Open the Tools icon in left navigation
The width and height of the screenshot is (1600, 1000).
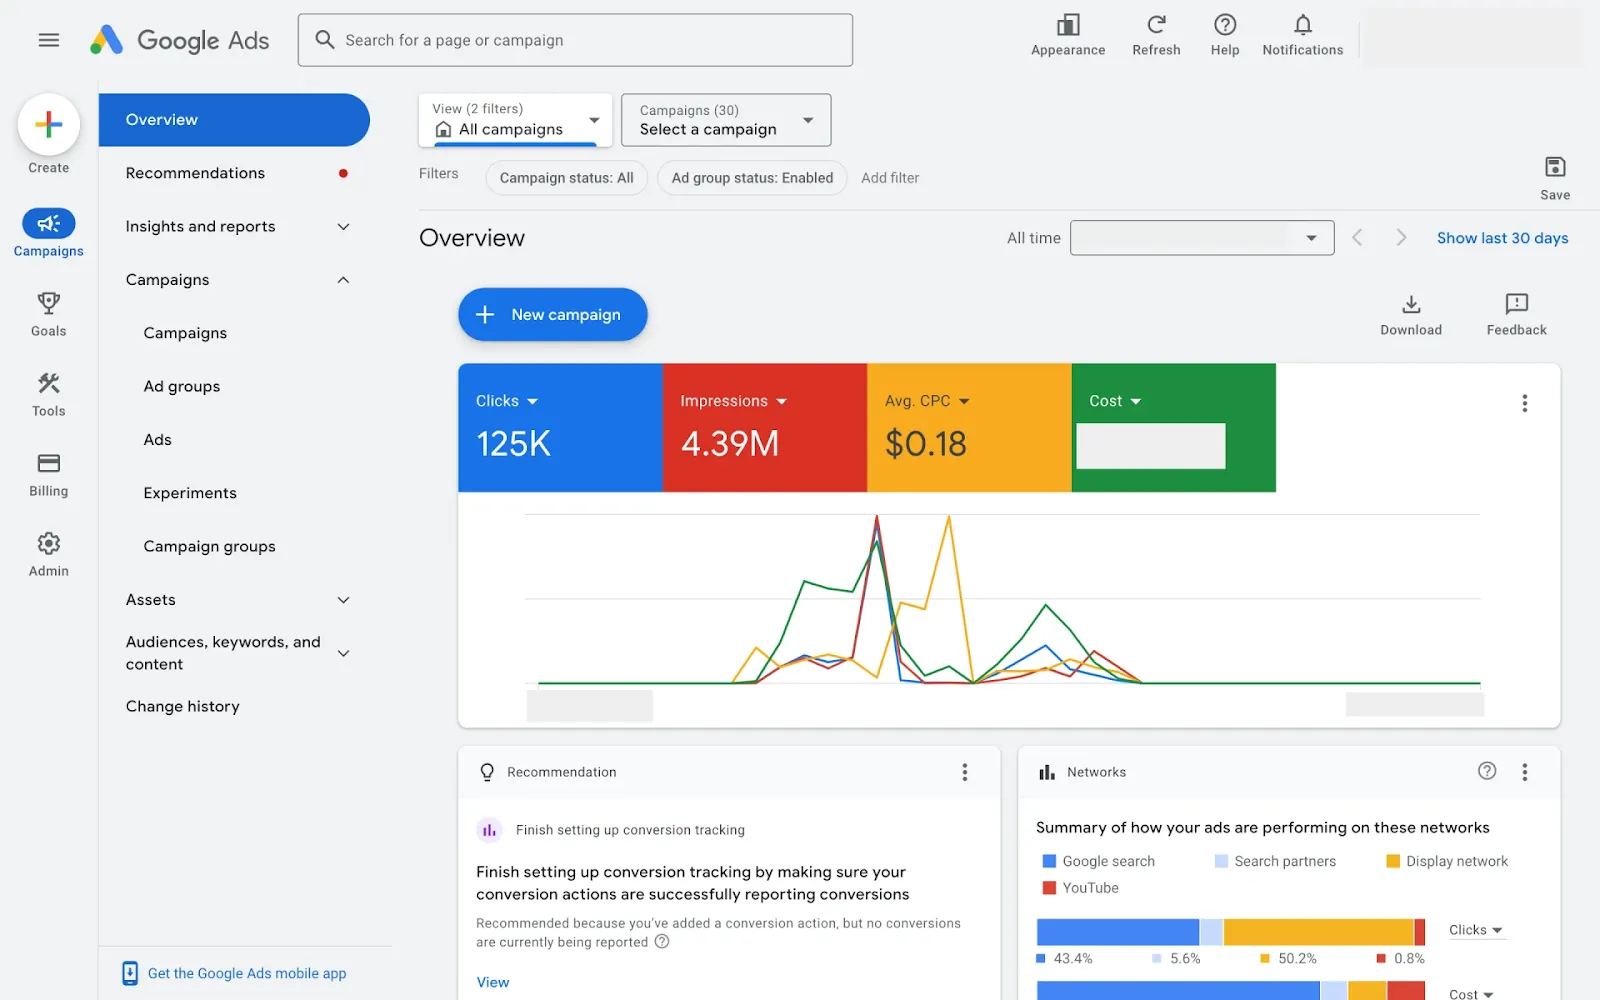coord(48,383)
